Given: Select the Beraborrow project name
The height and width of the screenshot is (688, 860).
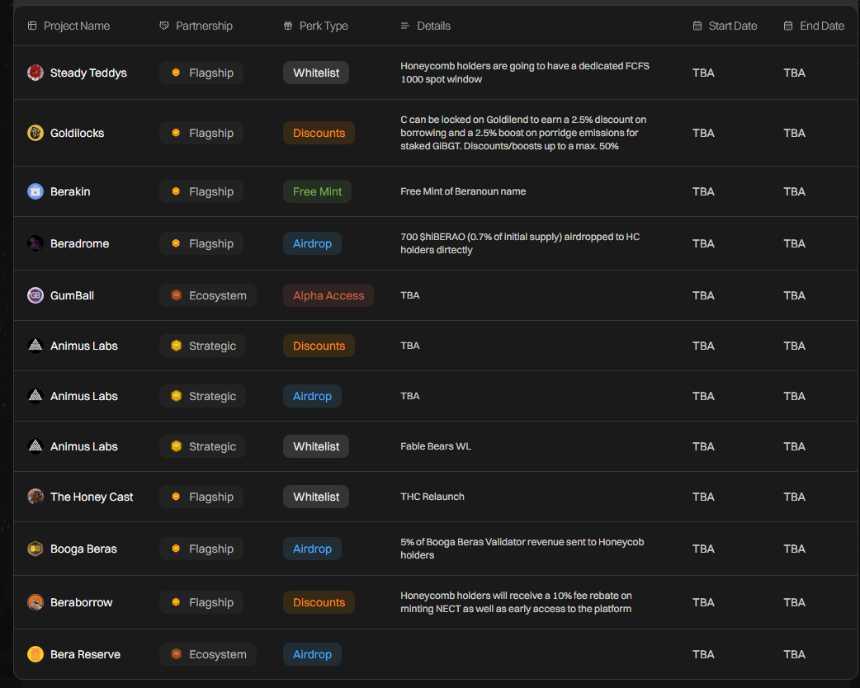Looking at the screenshot, I should pos(81,602).
